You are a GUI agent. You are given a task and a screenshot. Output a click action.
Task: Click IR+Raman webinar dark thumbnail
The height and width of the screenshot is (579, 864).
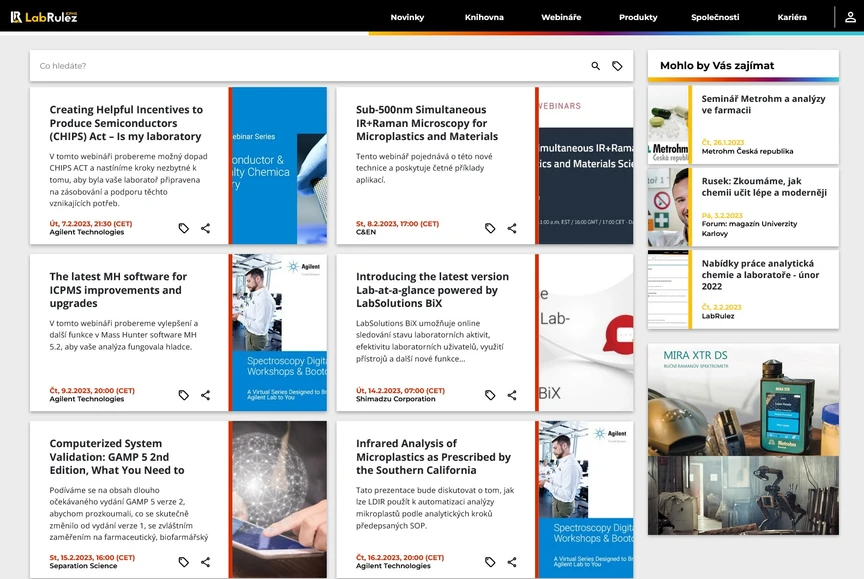point(586,165)
